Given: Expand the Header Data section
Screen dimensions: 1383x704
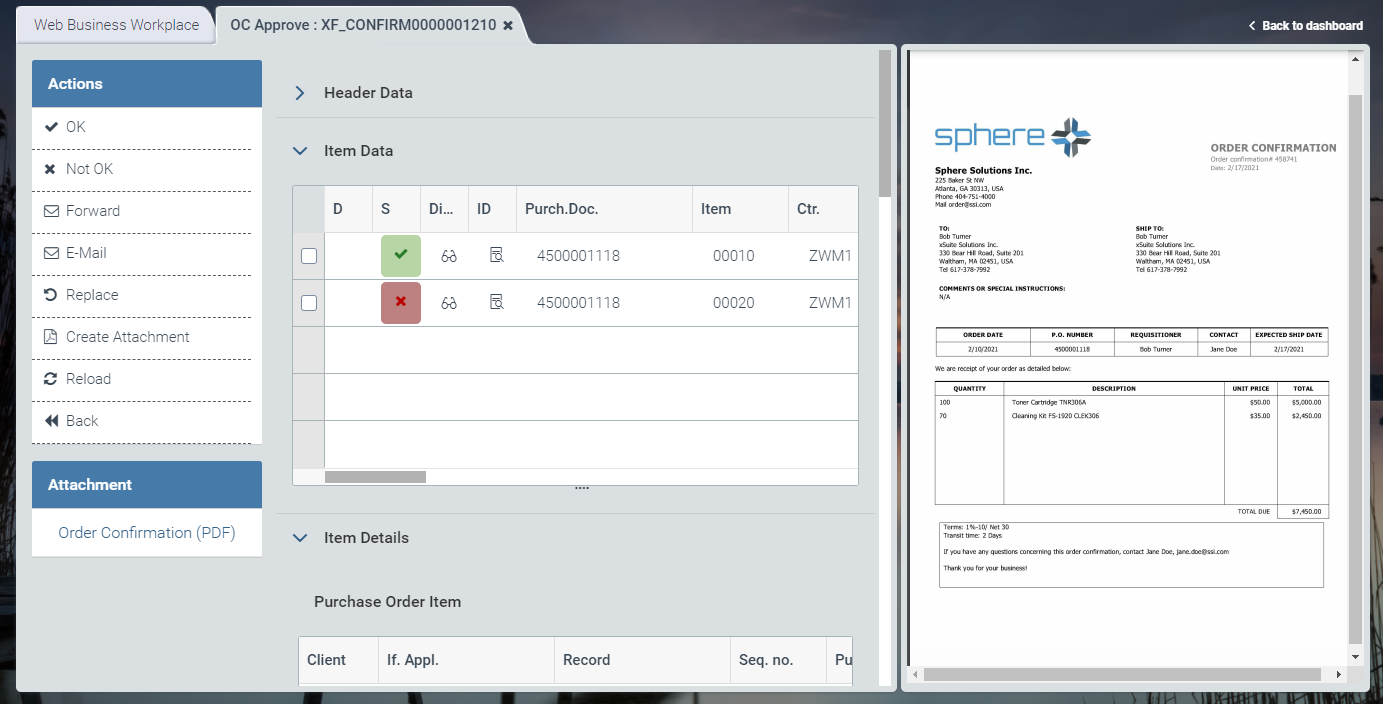Looking at the screenshot, I should point(299,93).
